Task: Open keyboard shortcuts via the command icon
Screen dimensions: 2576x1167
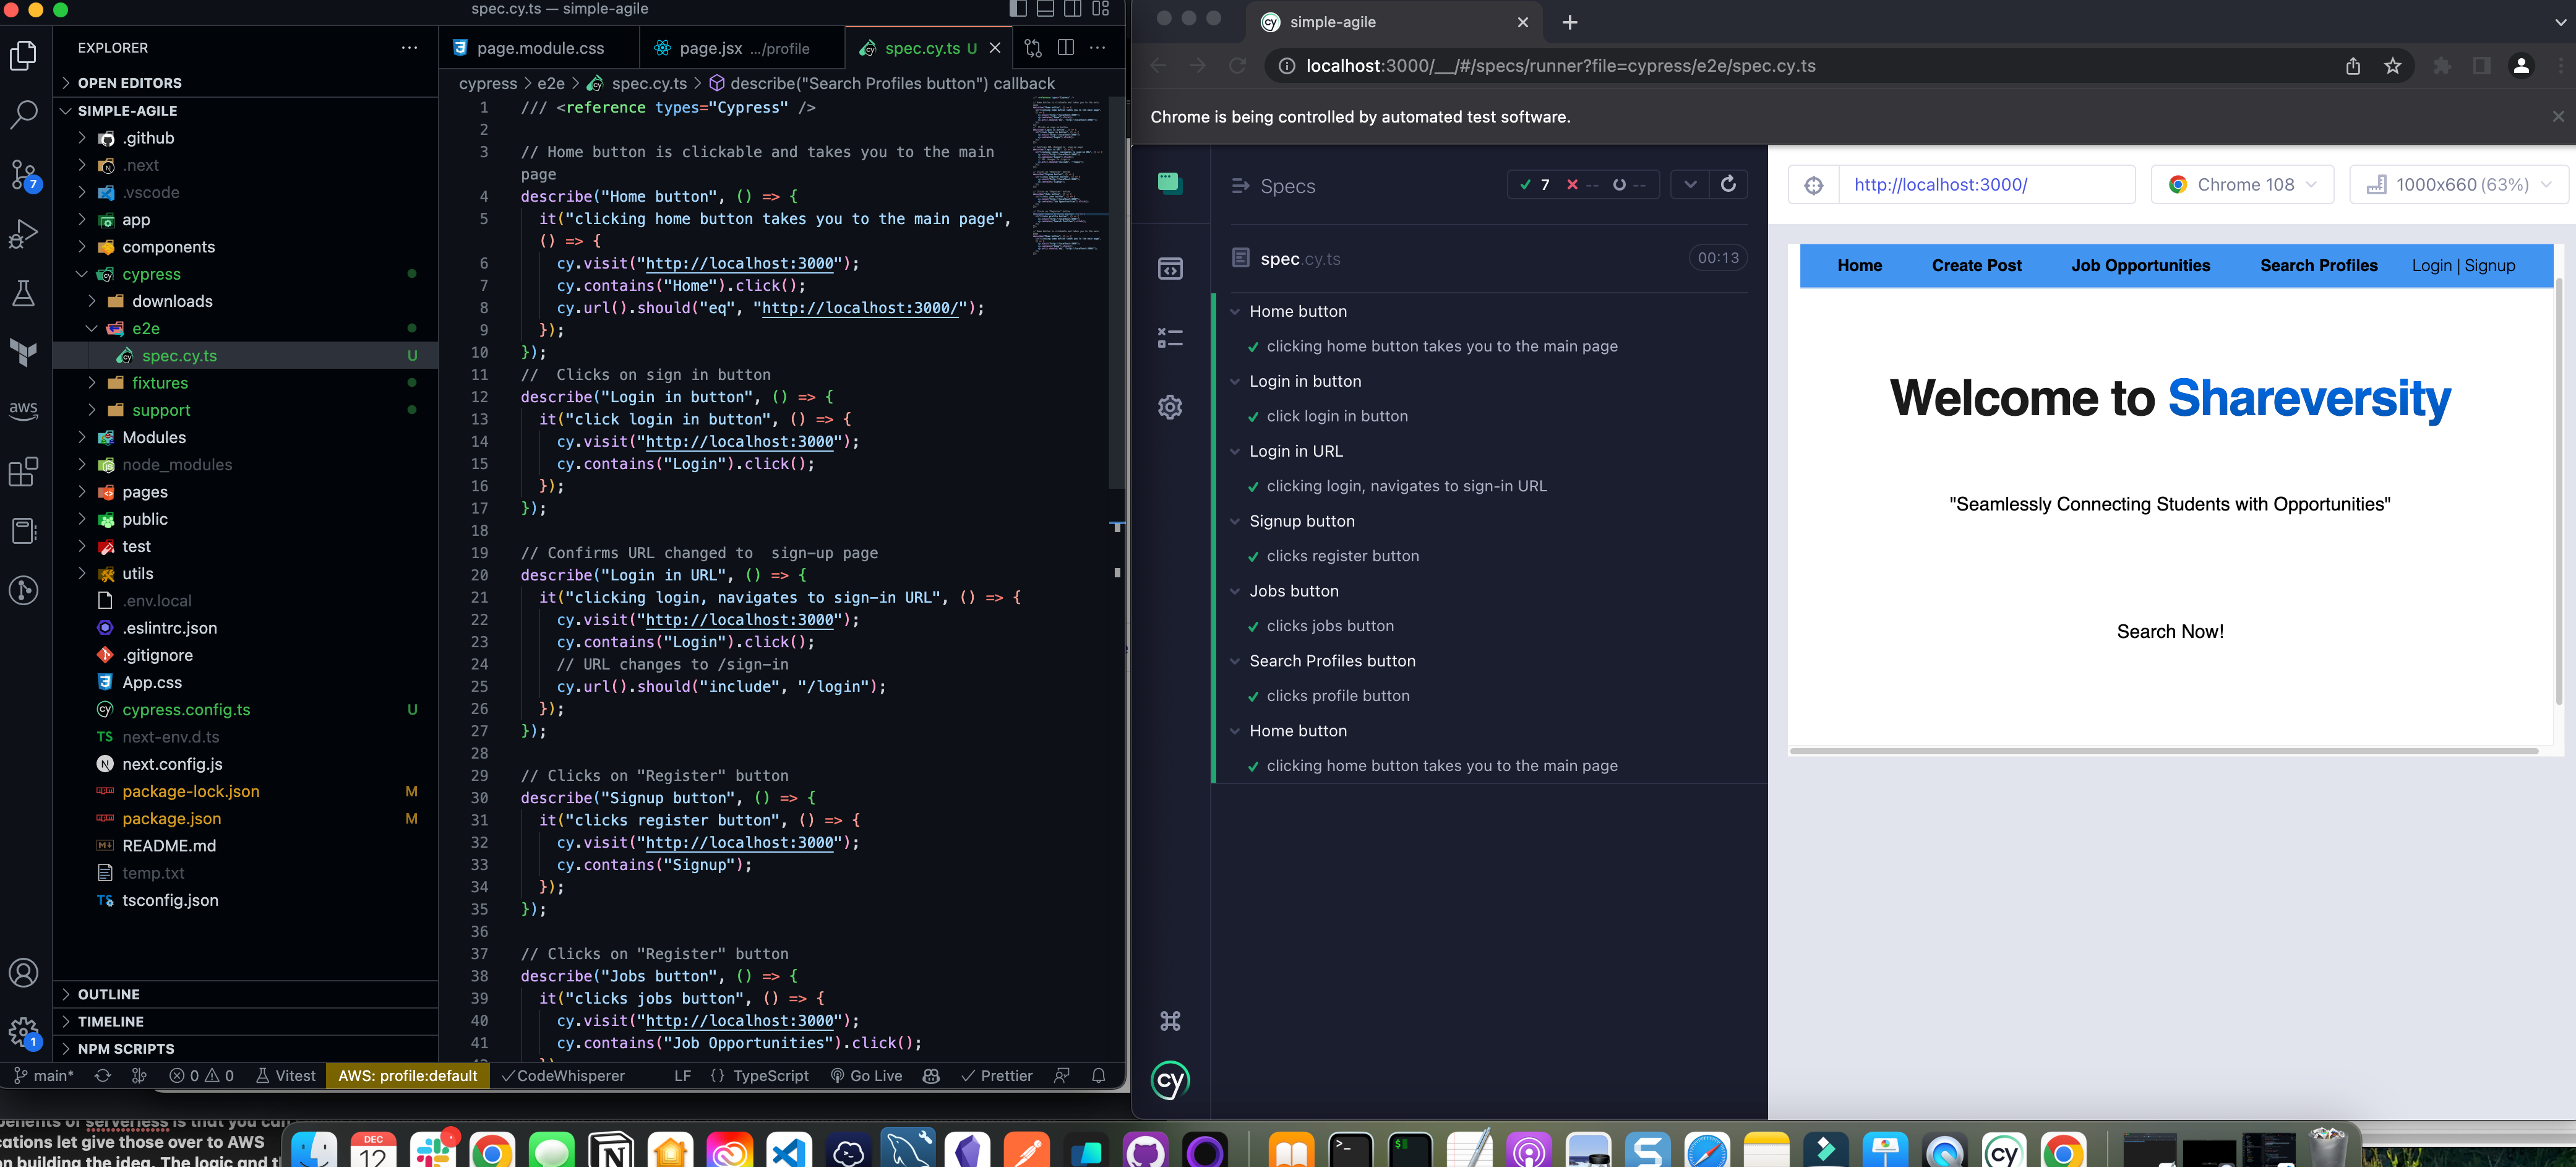Action: point(1170,1020)
